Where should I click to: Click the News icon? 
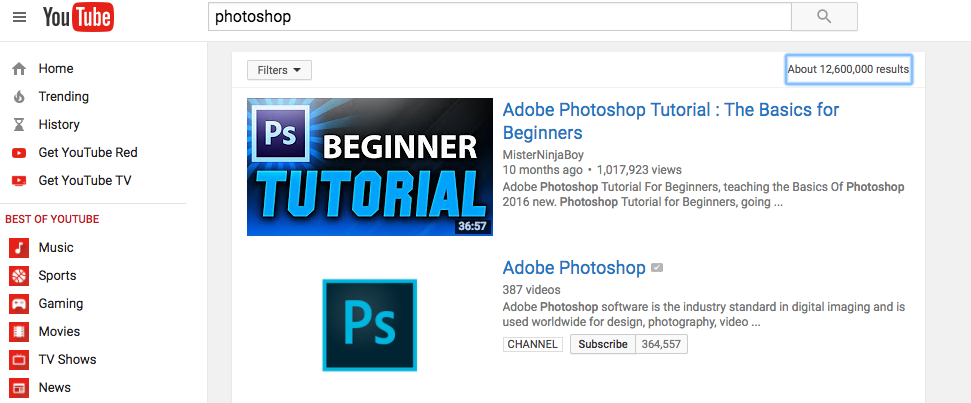pos(19,388)
